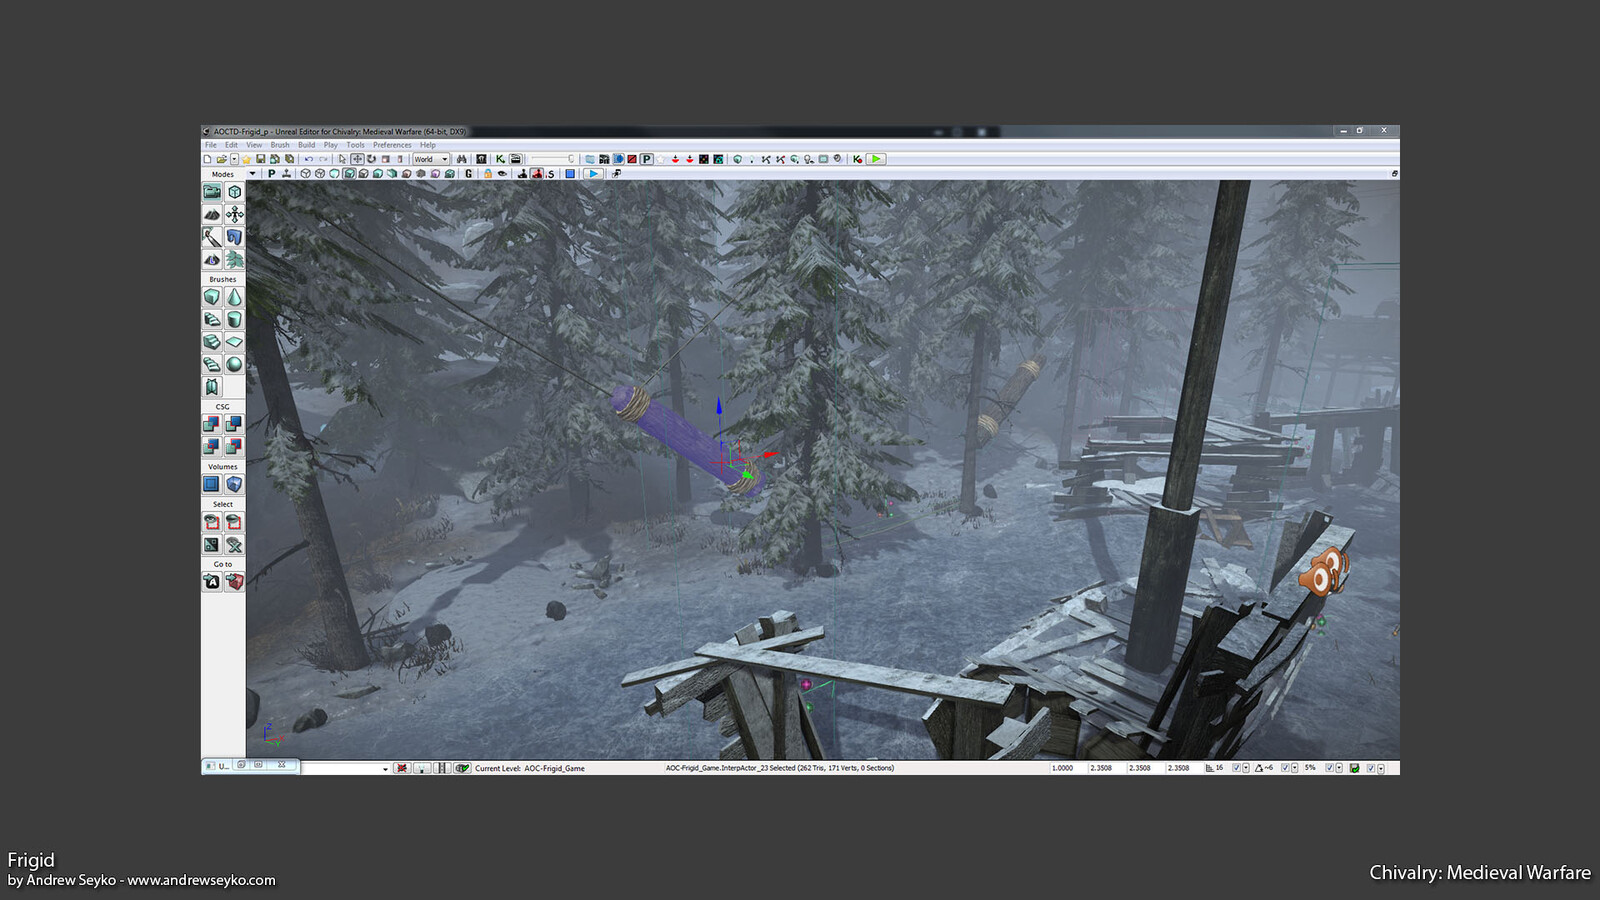Screen dimensions: 1600x900
Task: Open the Build menu
Action: (306, 145)
